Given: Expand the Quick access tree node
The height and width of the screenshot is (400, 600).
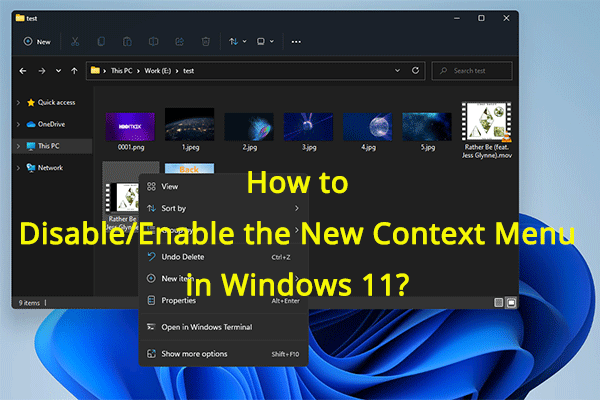Looking at the screenshot, I should pos(18,103).
